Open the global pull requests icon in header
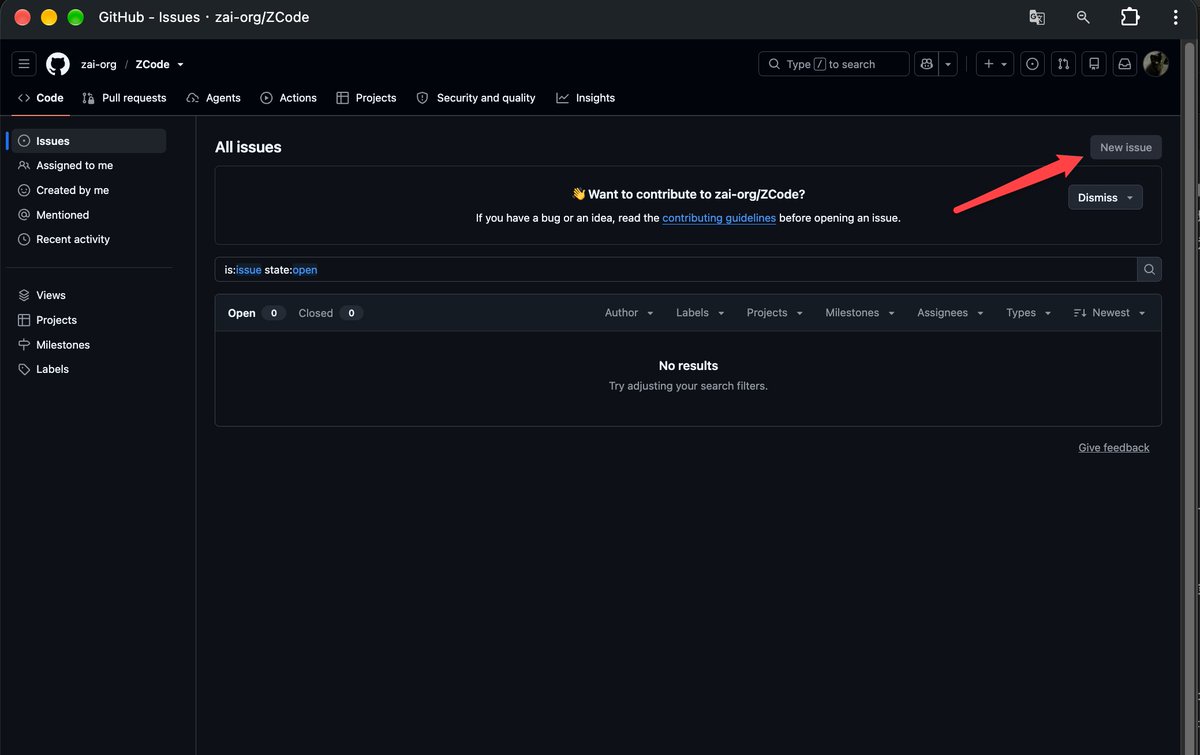This screenshot has height=755, width=1200. 1063,64
